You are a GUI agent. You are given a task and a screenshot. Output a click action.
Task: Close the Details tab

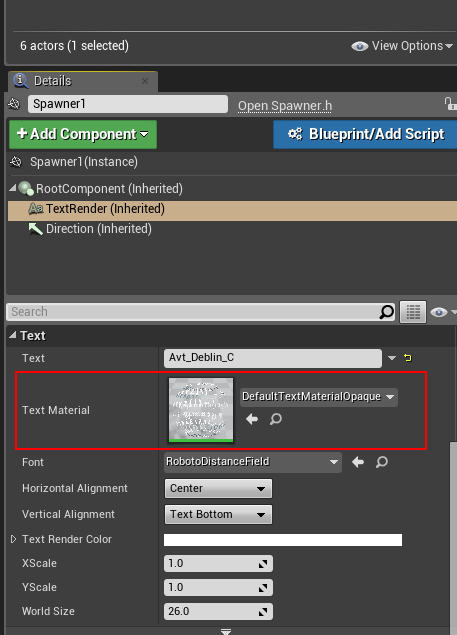(145, 81)
